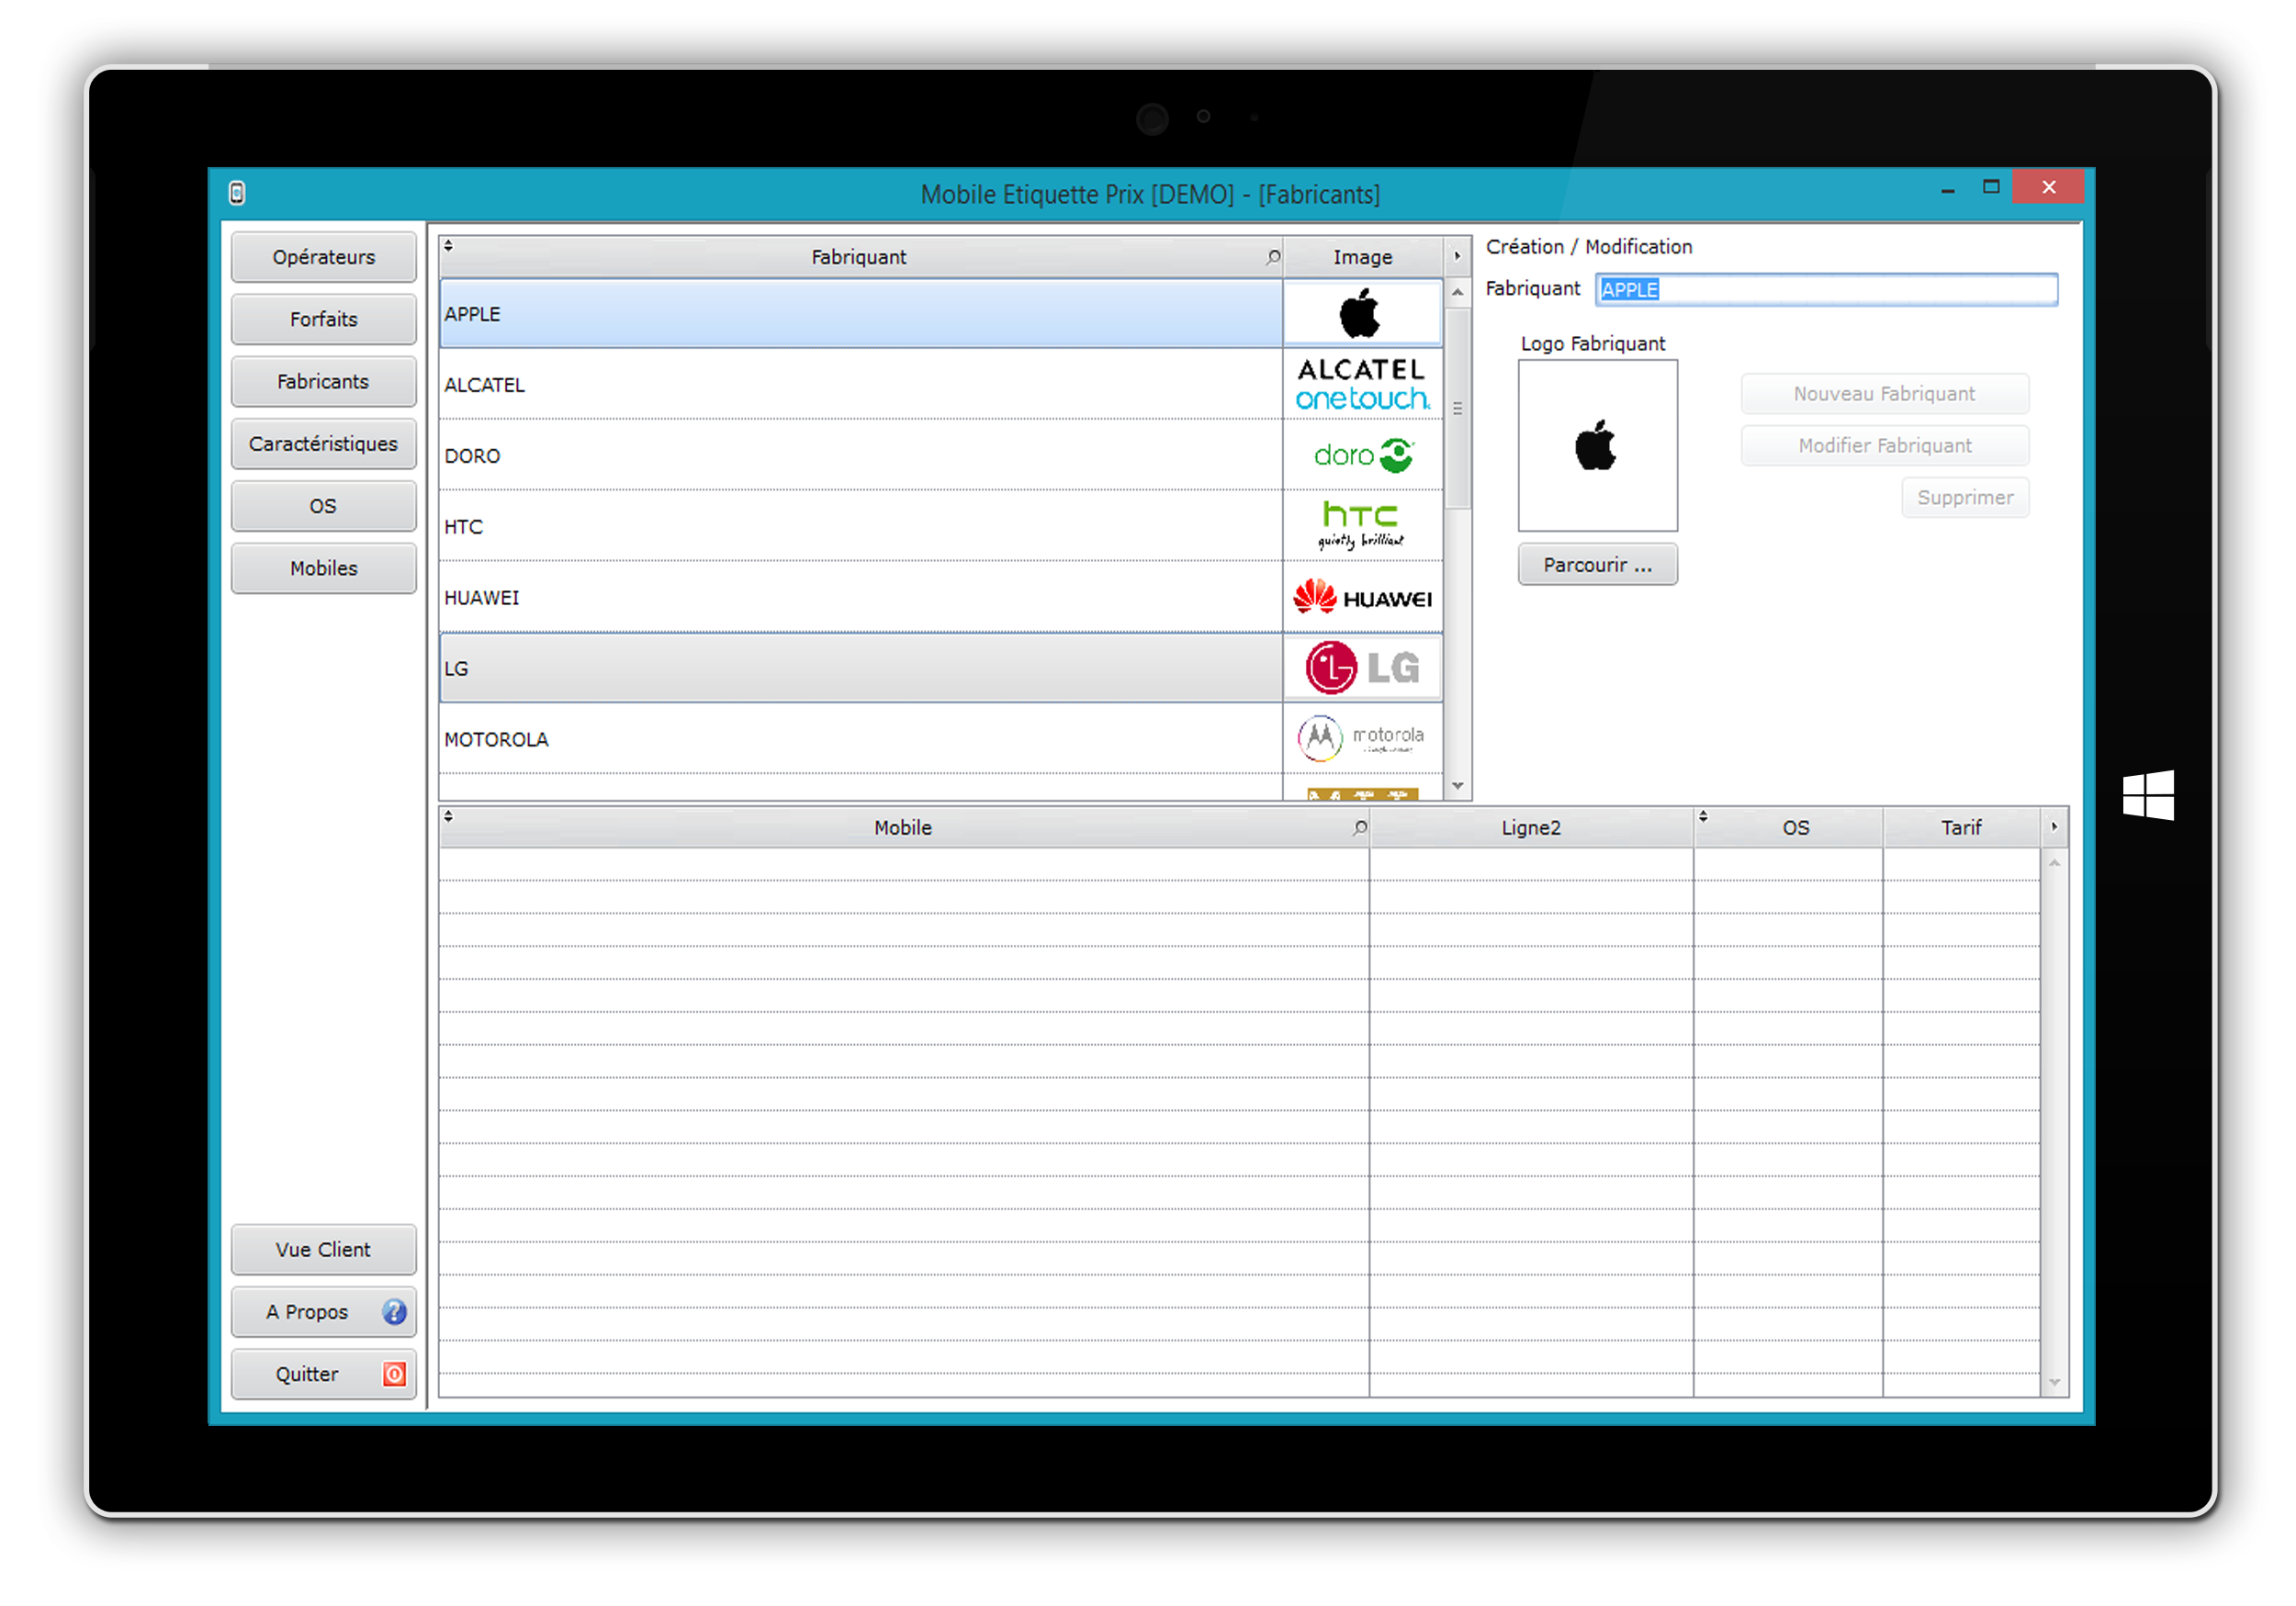Click the HTC logo in the Image column
Screen dimensions: 2296x1606
point(1361,526)
